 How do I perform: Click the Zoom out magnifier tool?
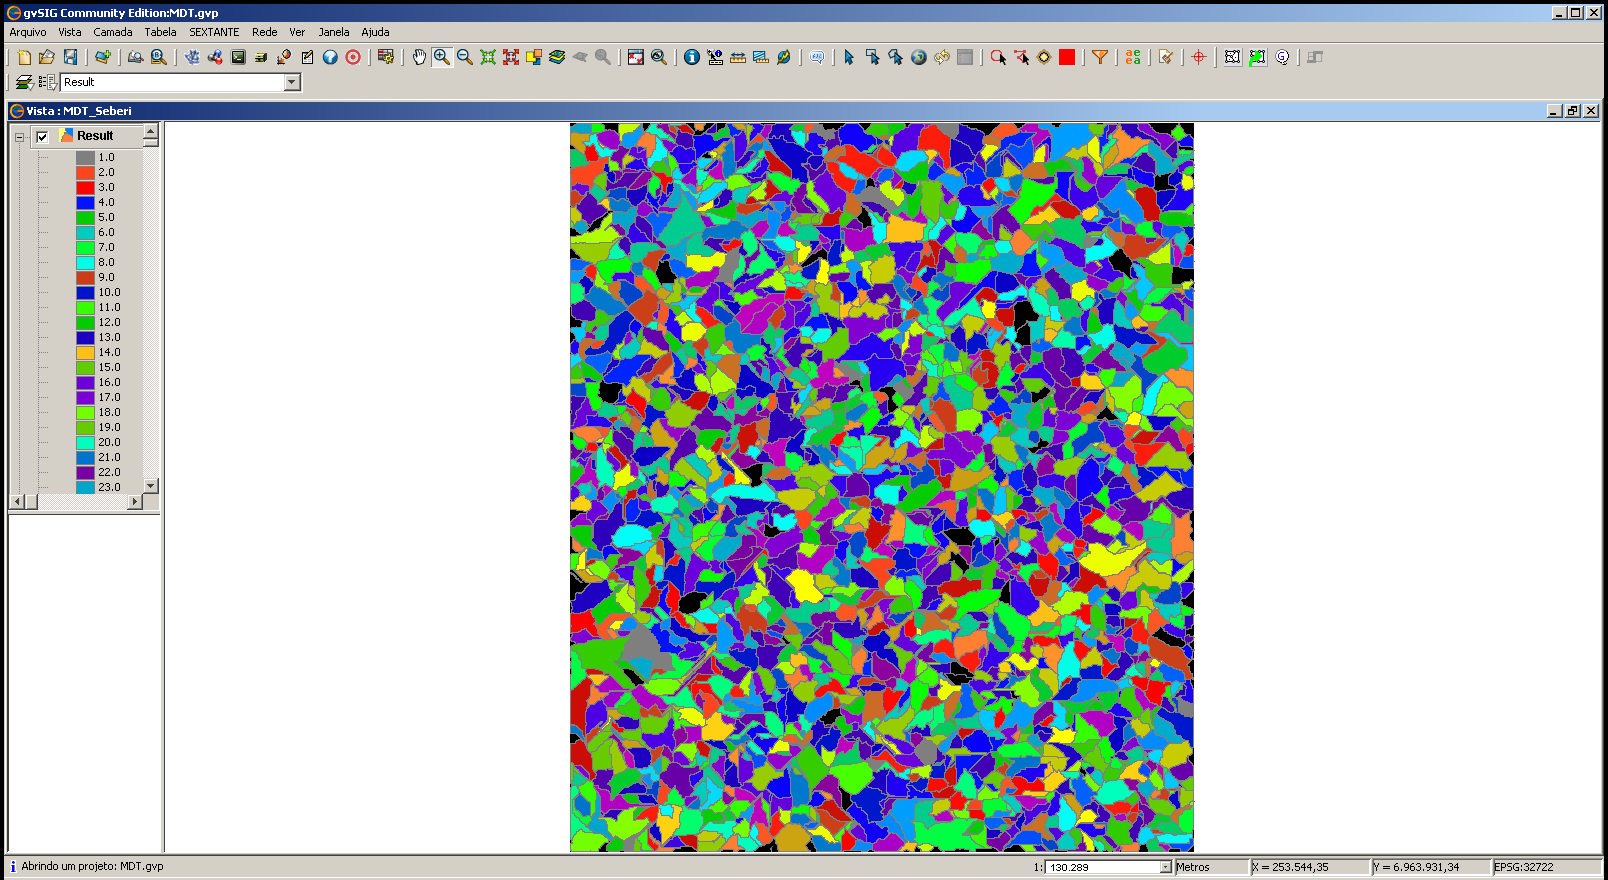pos(465,57)
